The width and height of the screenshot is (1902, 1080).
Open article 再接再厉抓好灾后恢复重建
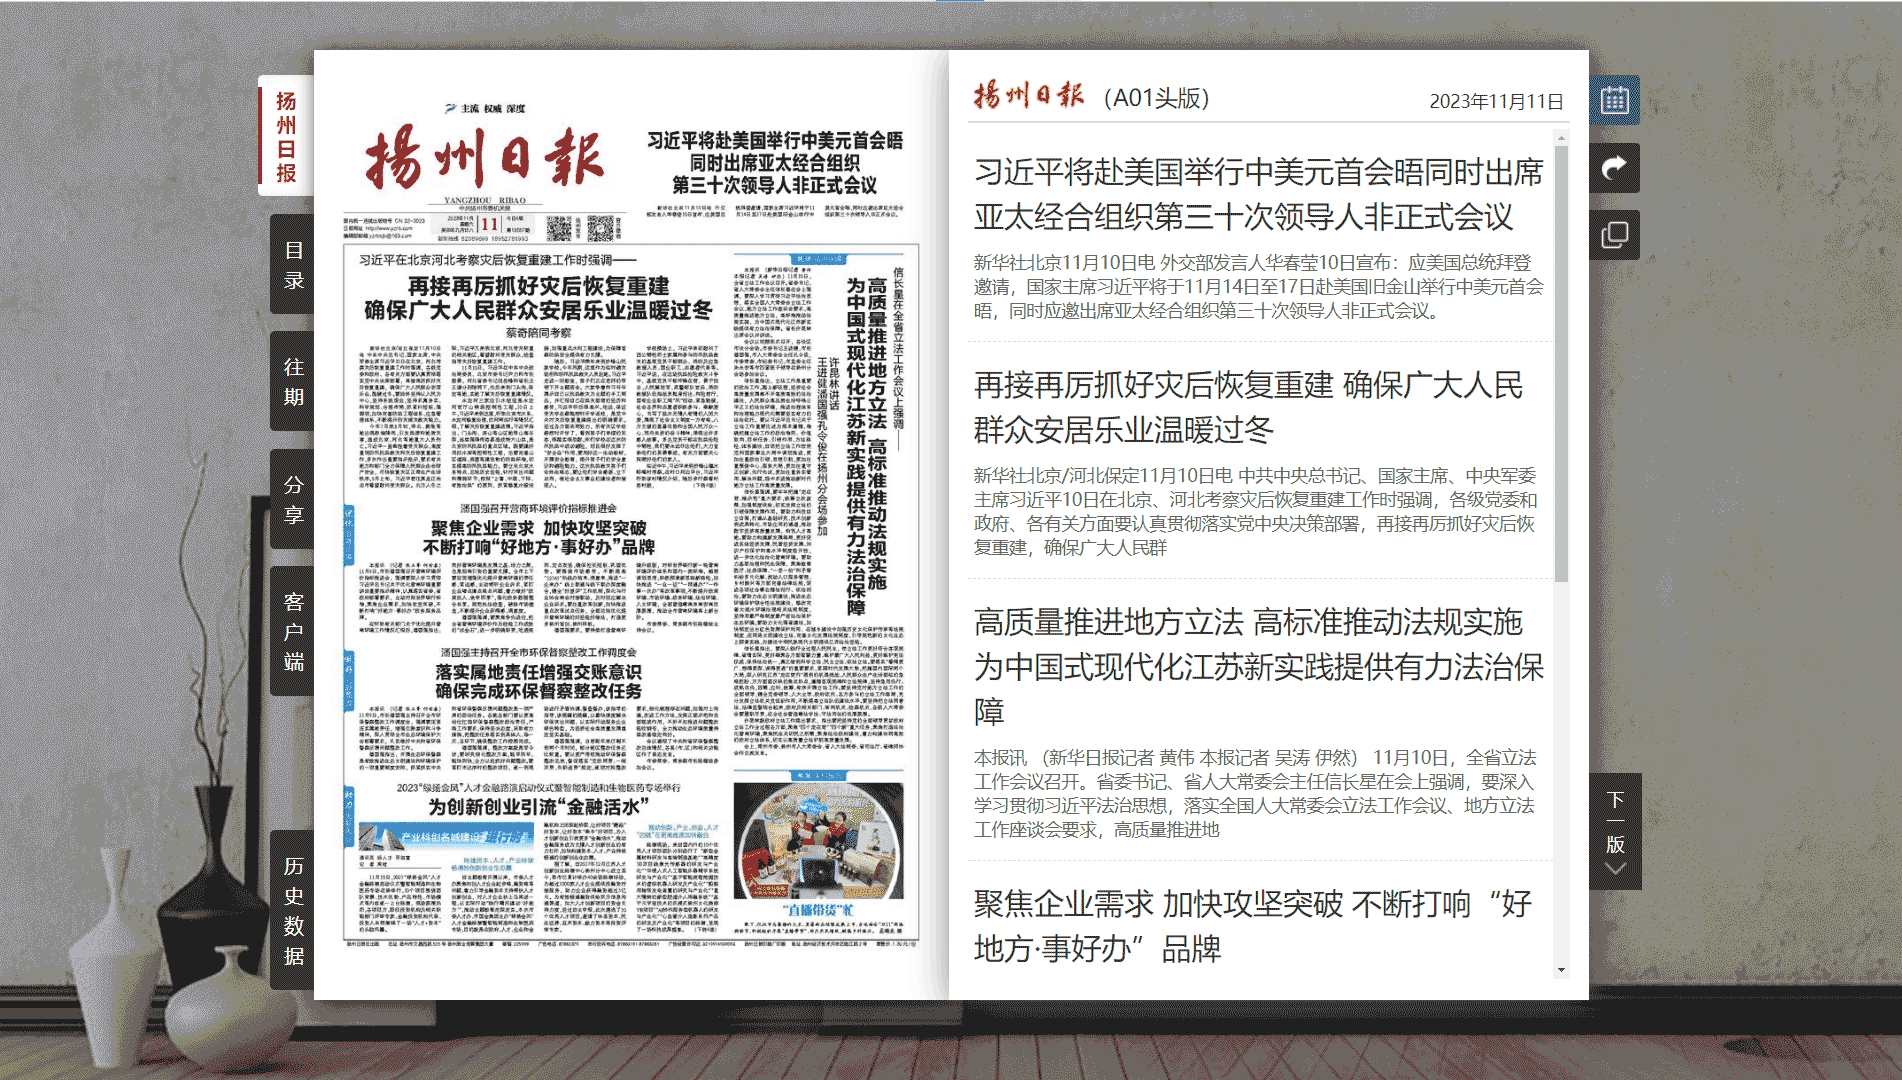(x=1248, y=407)
